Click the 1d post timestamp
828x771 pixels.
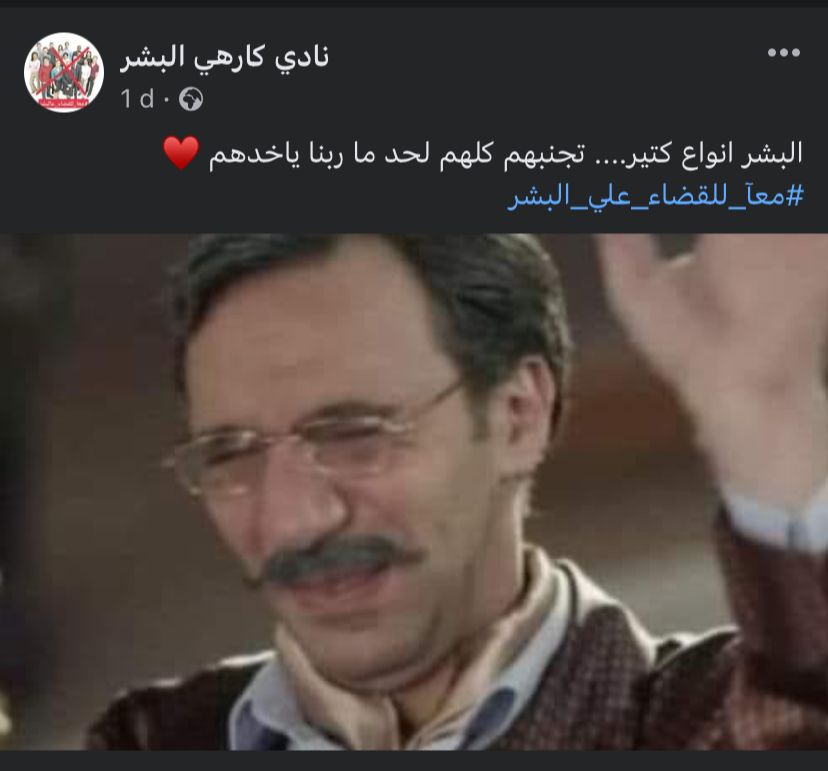(137, 99)
